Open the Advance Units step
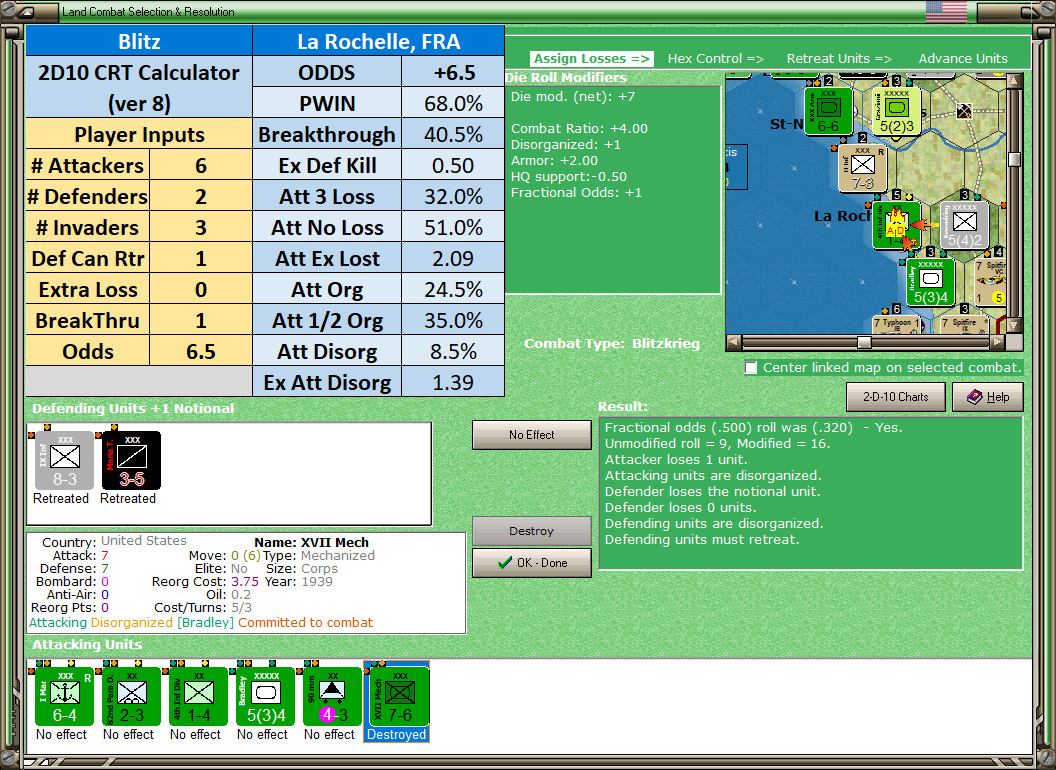Image resolution: width=1056 pixels, height=770 pixels. 962,58
